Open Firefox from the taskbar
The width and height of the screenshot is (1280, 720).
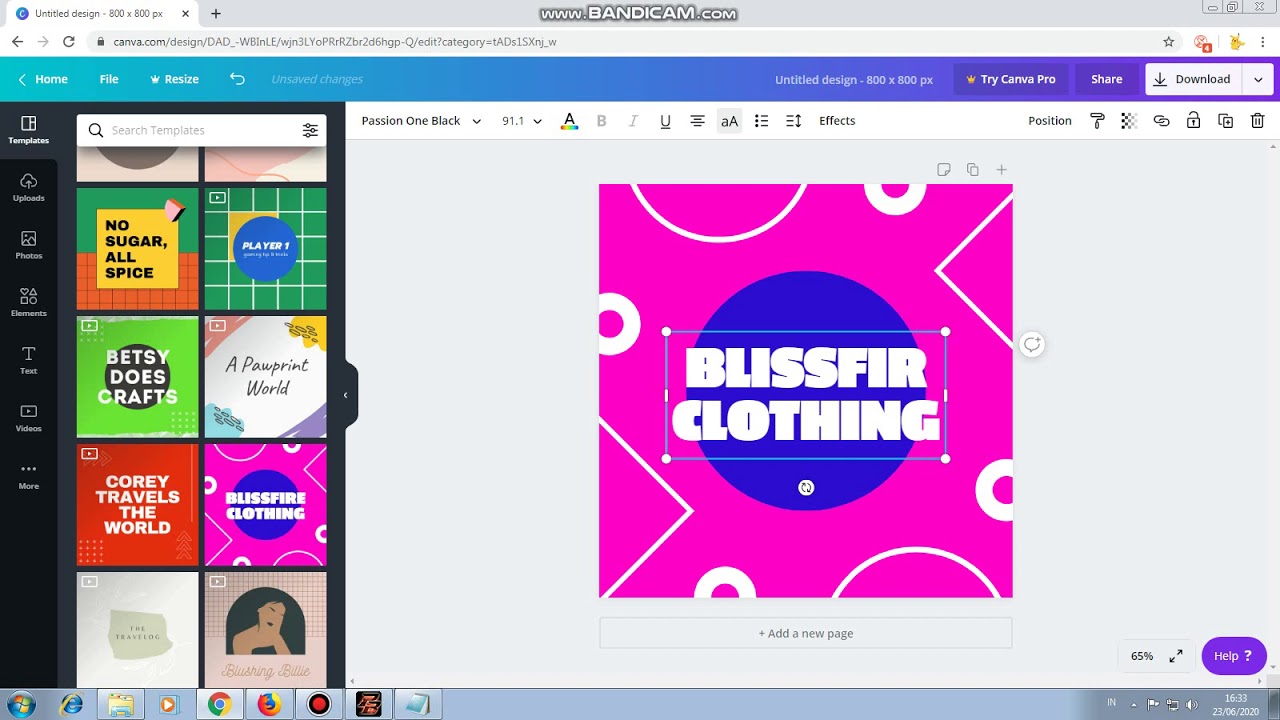(x=269, y=705)
